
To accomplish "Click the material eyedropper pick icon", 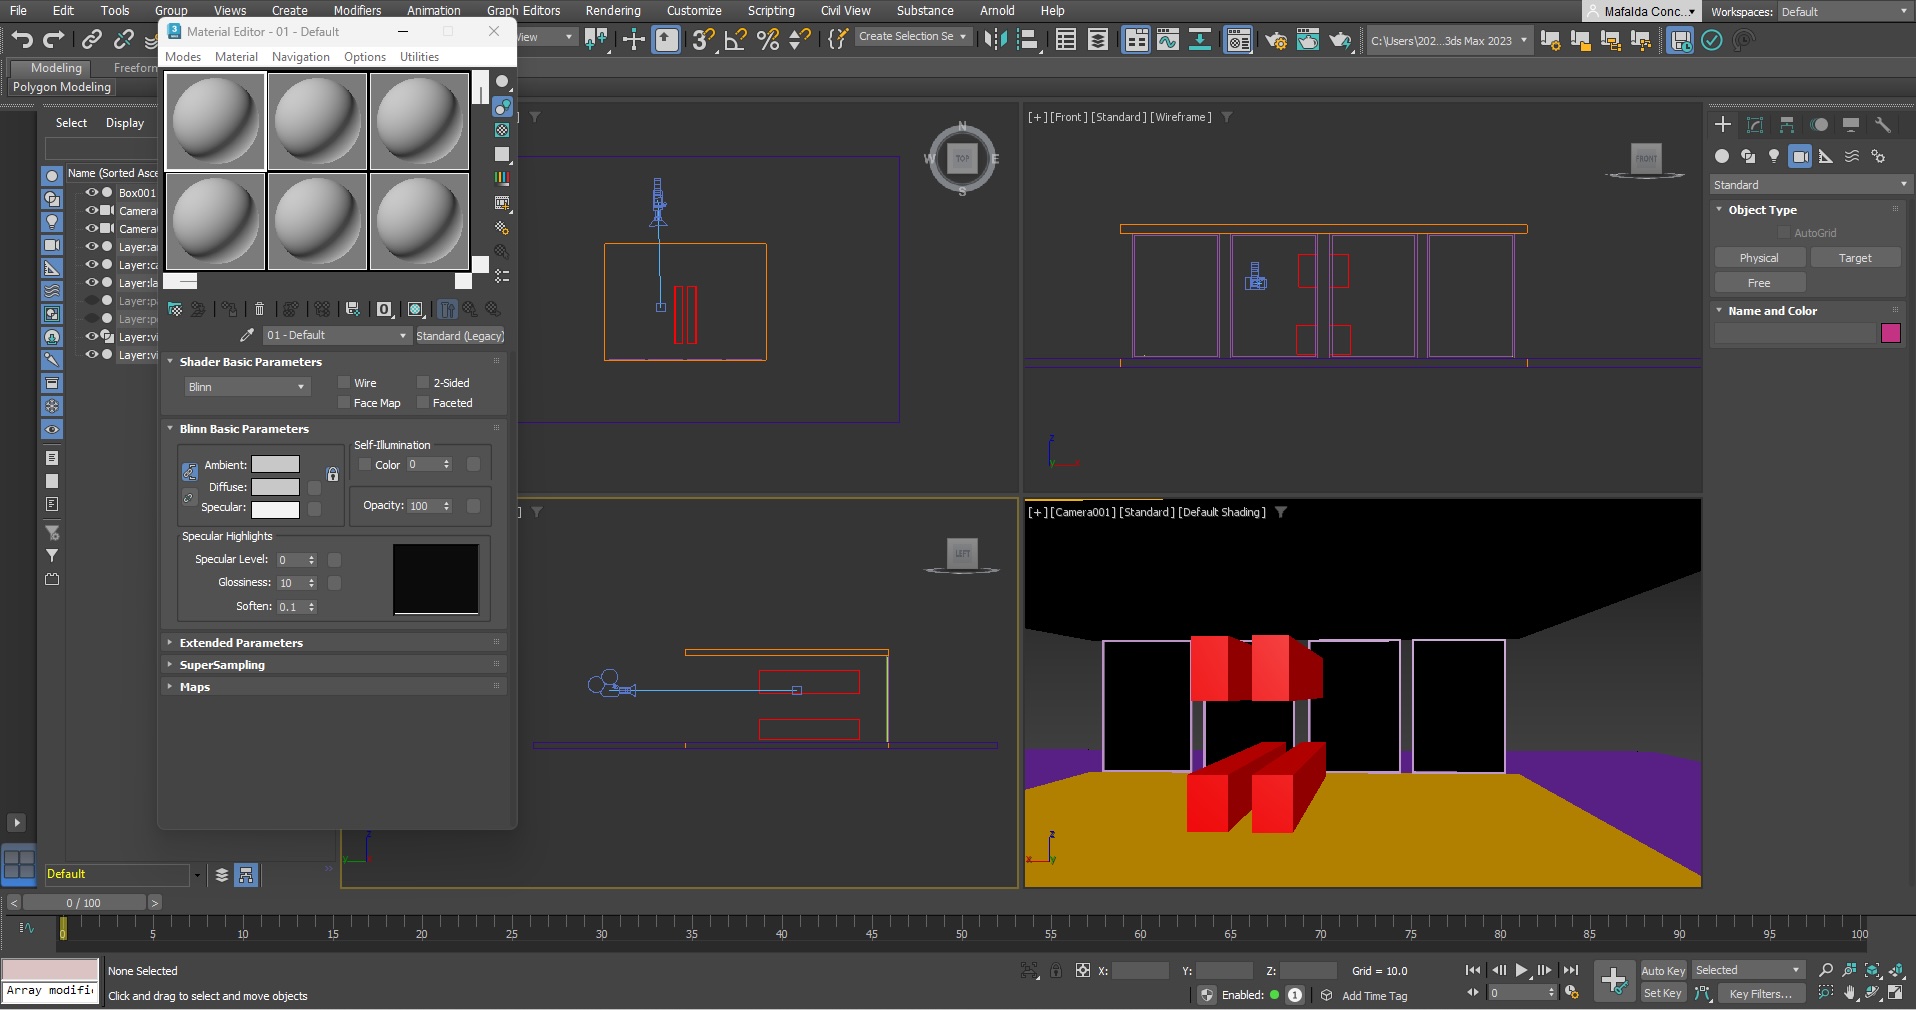I will [247, 336].
